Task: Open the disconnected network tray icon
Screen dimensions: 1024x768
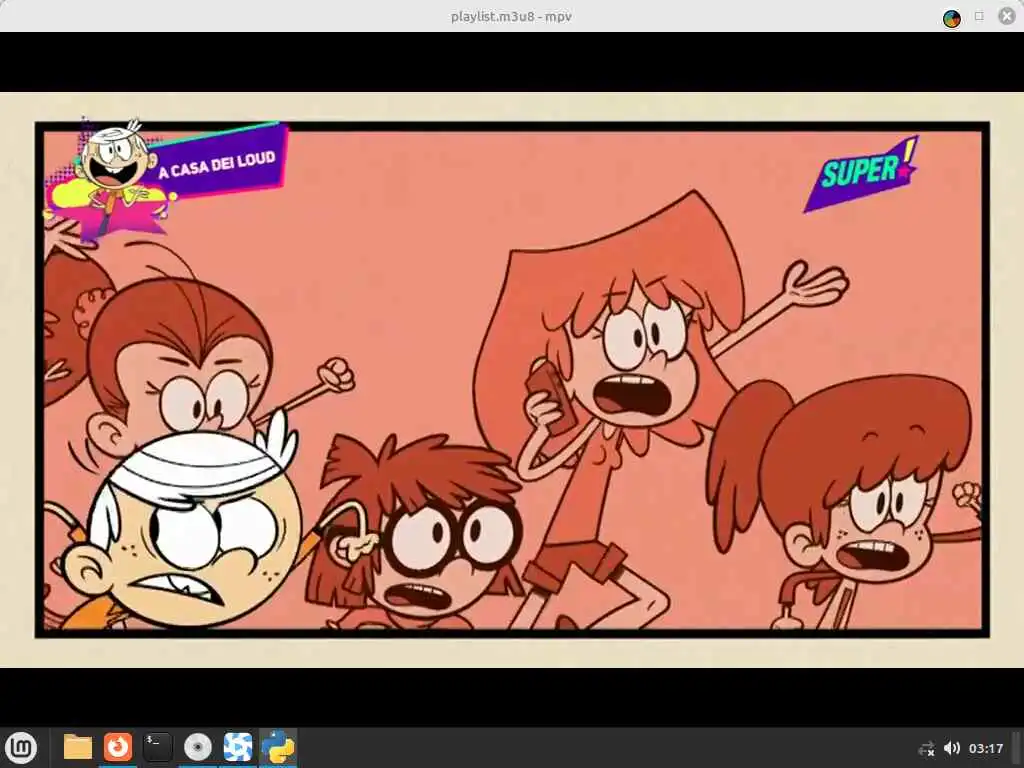Action: 927,748
